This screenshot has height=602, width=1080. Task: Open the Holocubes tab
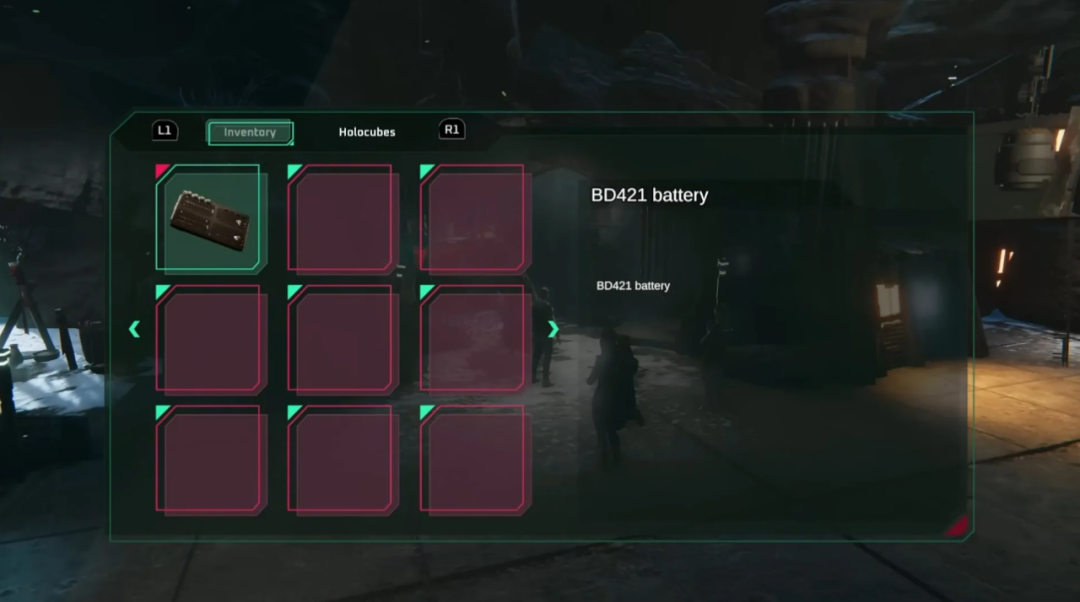(367, 132)
